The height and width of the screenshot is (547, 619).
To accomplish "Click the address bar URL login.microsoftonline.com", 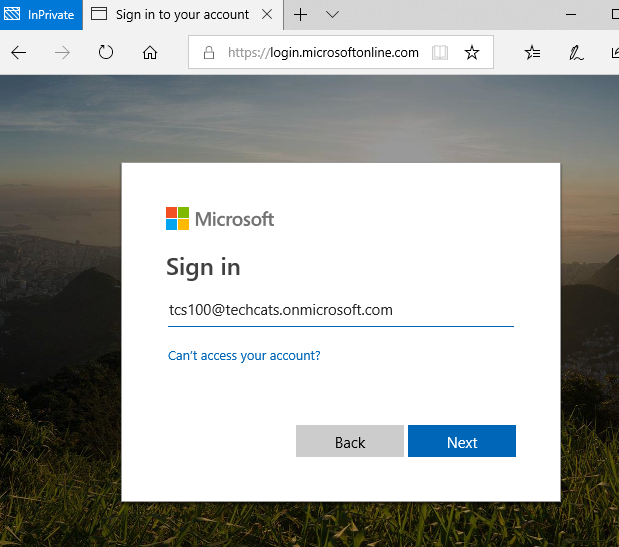I will click(x=323, y=52).
